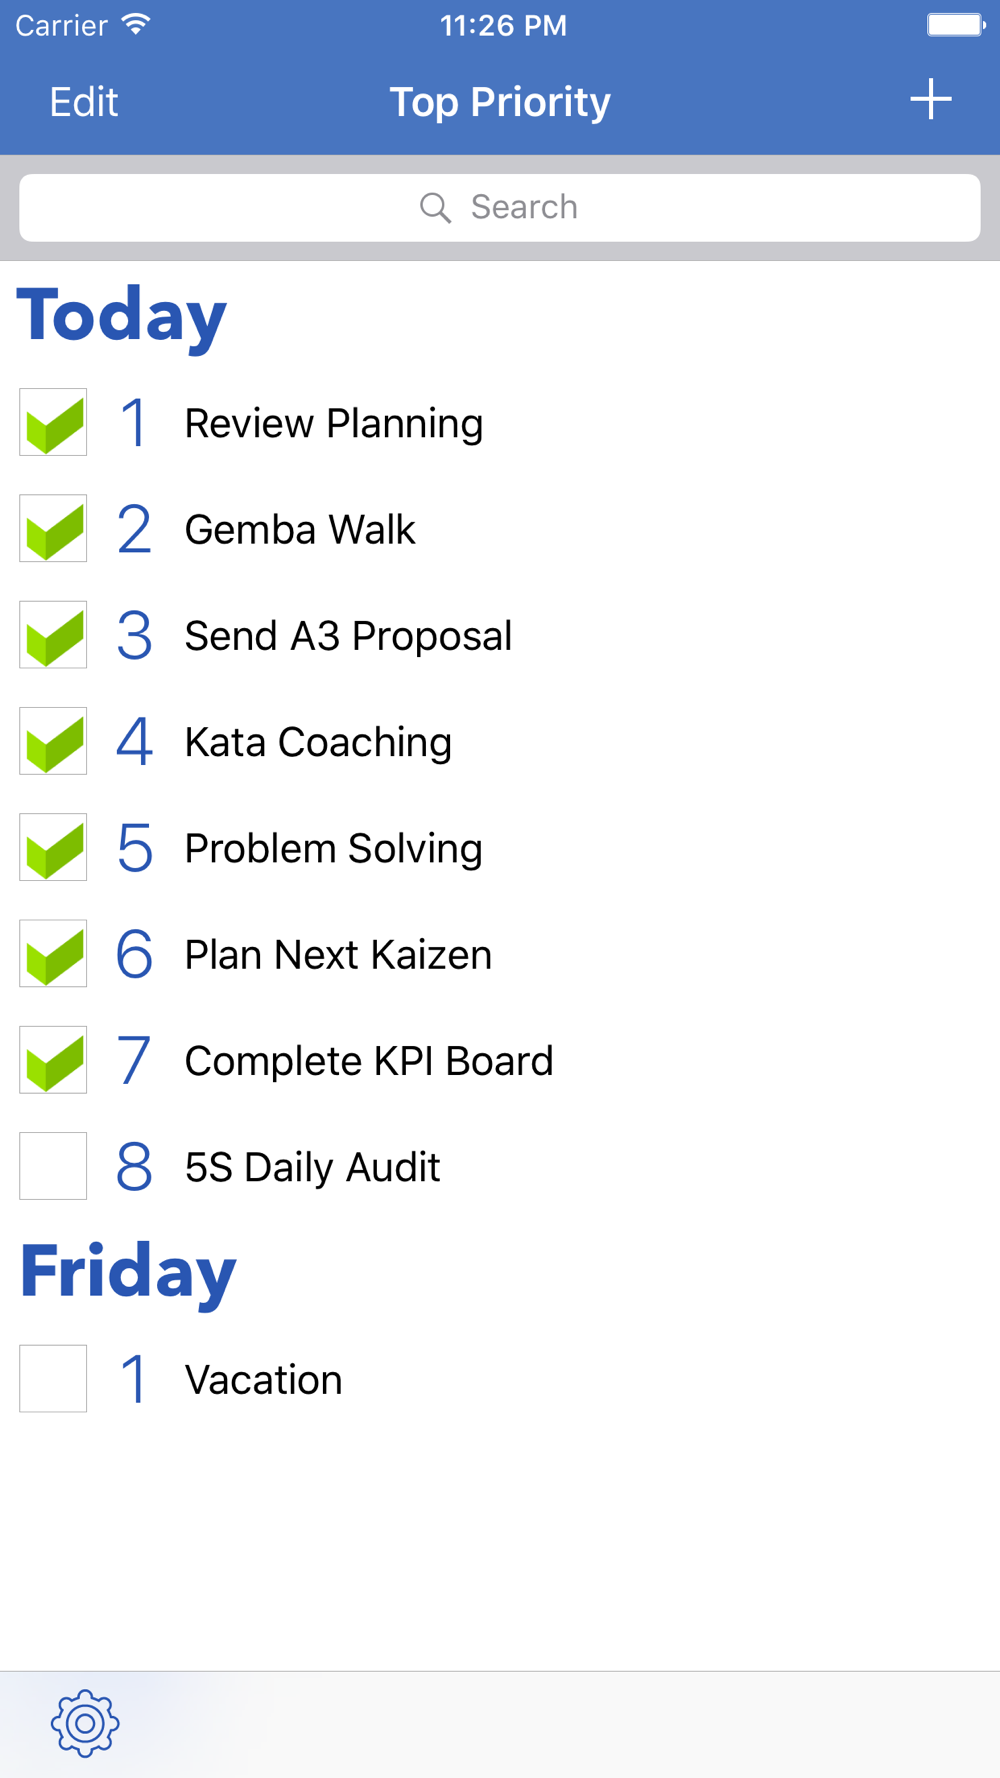
Task: Focus the Search field
Action: pyautogui.click(x=500, y=208)
